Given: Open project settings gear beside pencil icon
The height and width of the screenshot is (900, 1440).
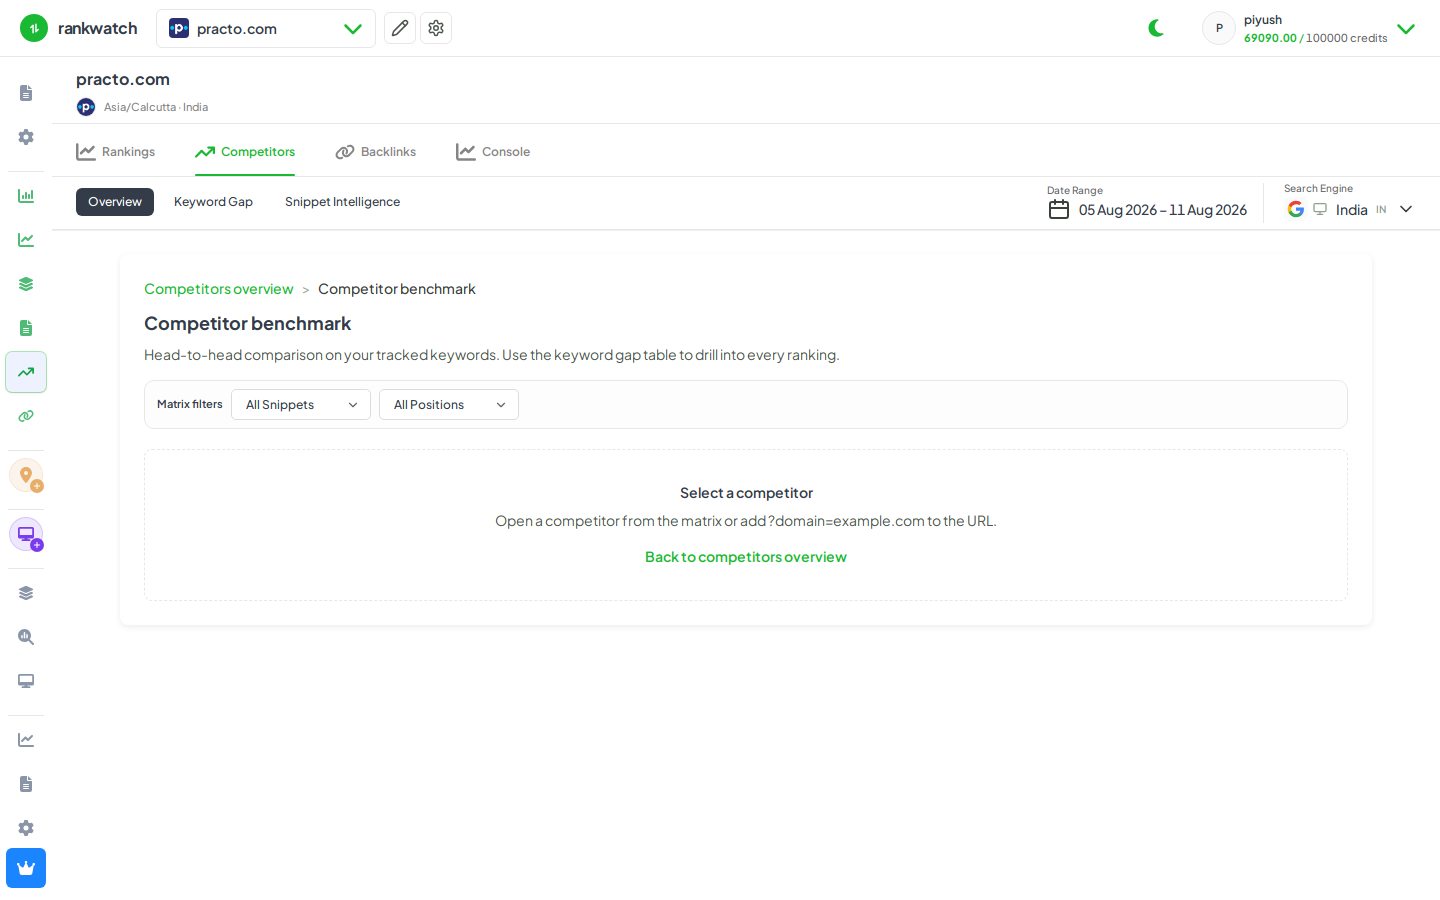Looking at the screenshot, I should click(436, 28).
